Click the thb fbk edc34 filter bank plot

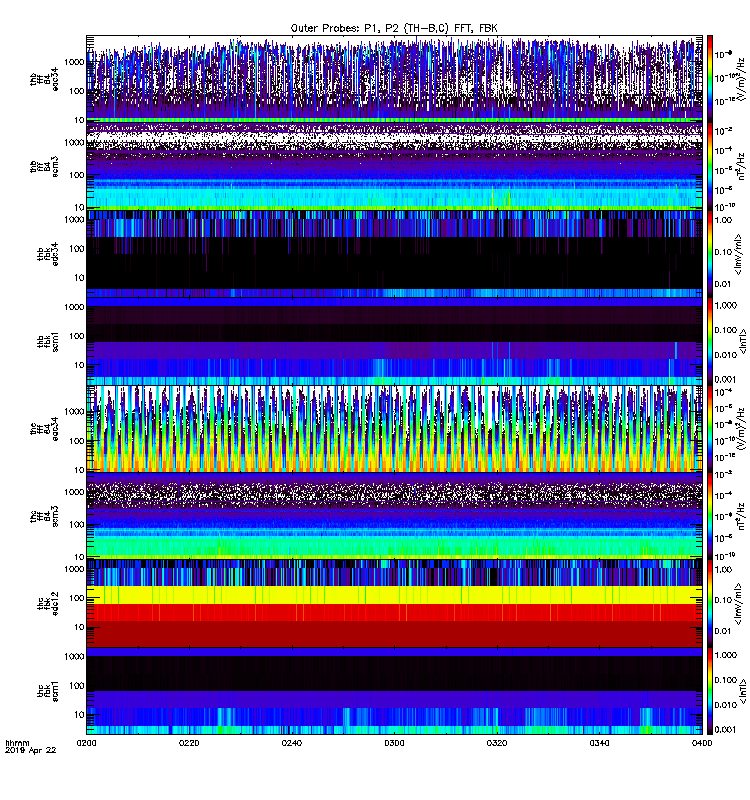pyautogui.click(x=394, y=254)
